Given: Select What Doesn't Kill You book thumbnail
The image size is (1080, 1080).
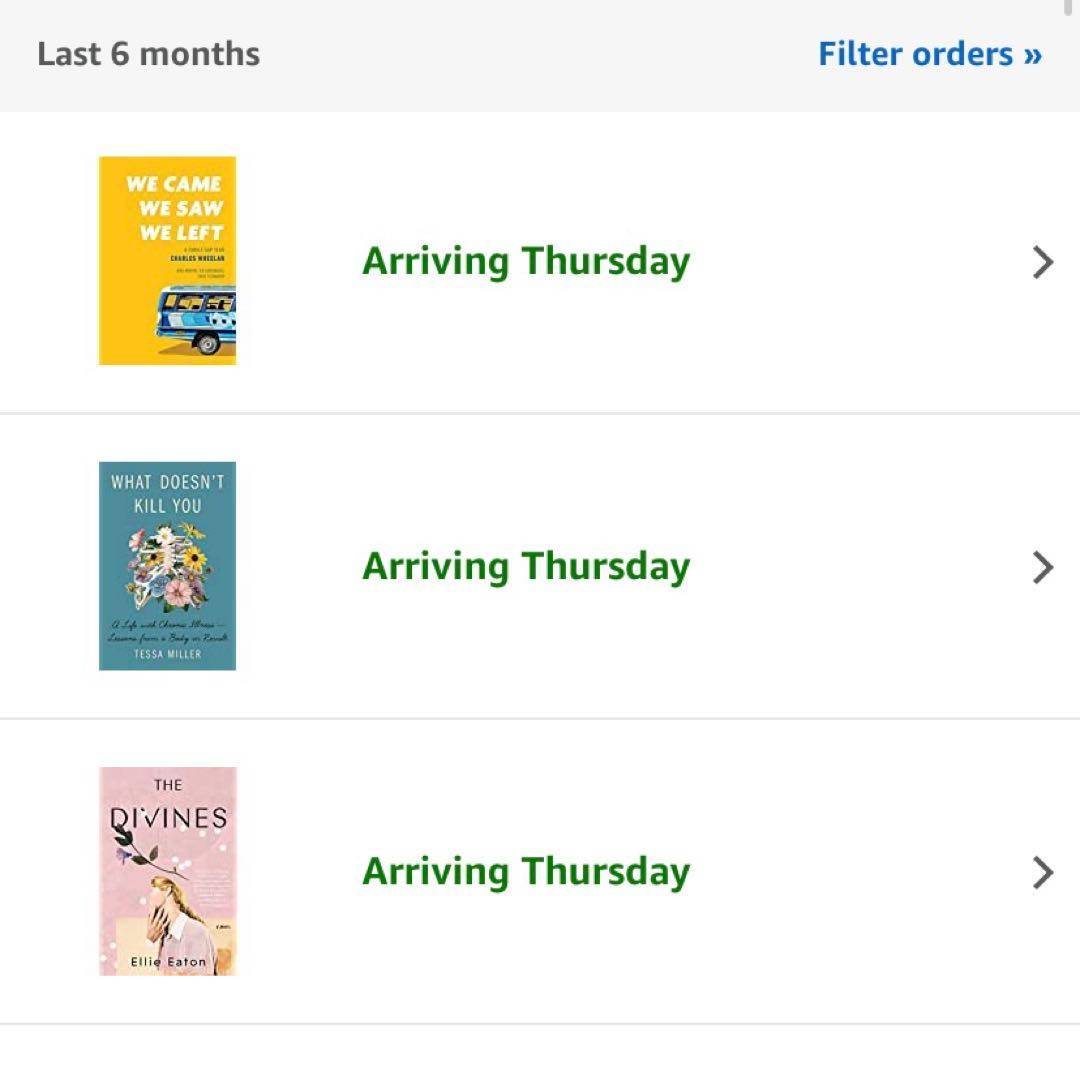Looking at the screenshot, I should coord(167,566).
